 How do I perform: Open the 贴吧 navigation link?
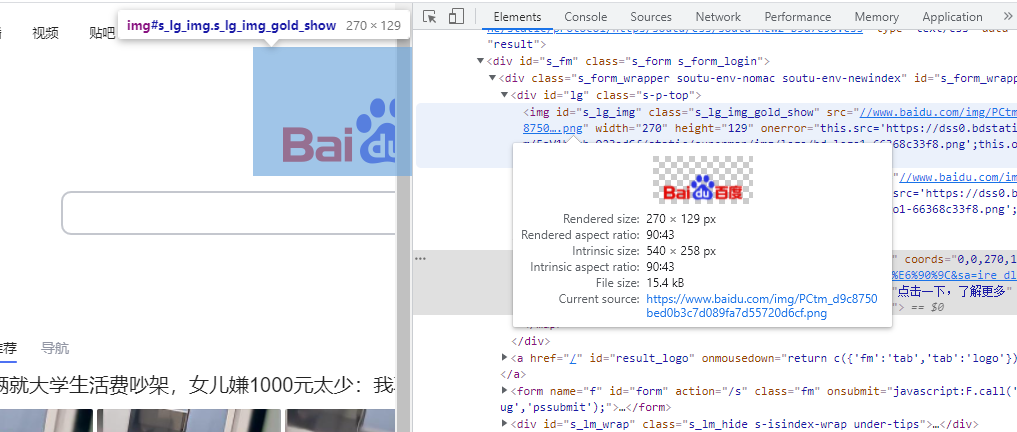(x=102, y=33)
